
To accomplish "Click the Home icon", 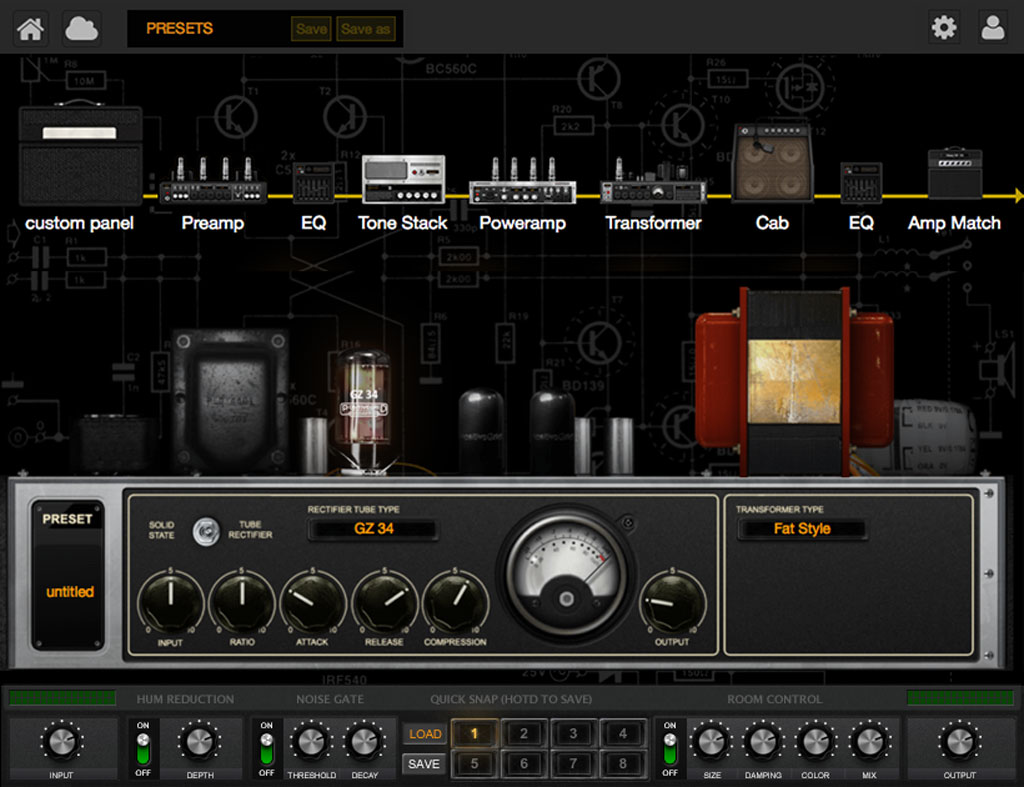I will (30, 28).
